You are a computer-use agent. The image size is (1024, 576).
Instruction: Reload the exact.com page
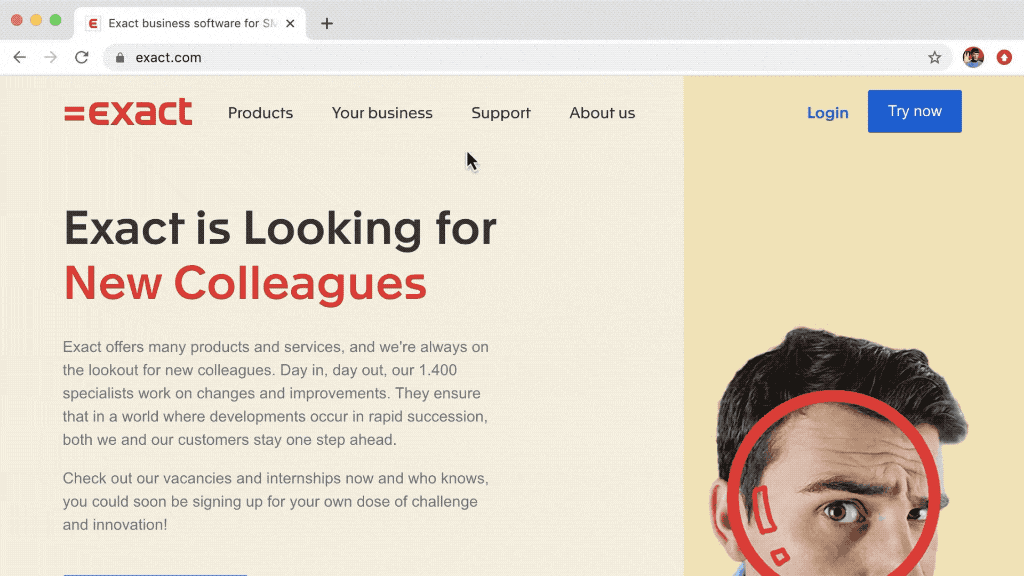(82, 58)
